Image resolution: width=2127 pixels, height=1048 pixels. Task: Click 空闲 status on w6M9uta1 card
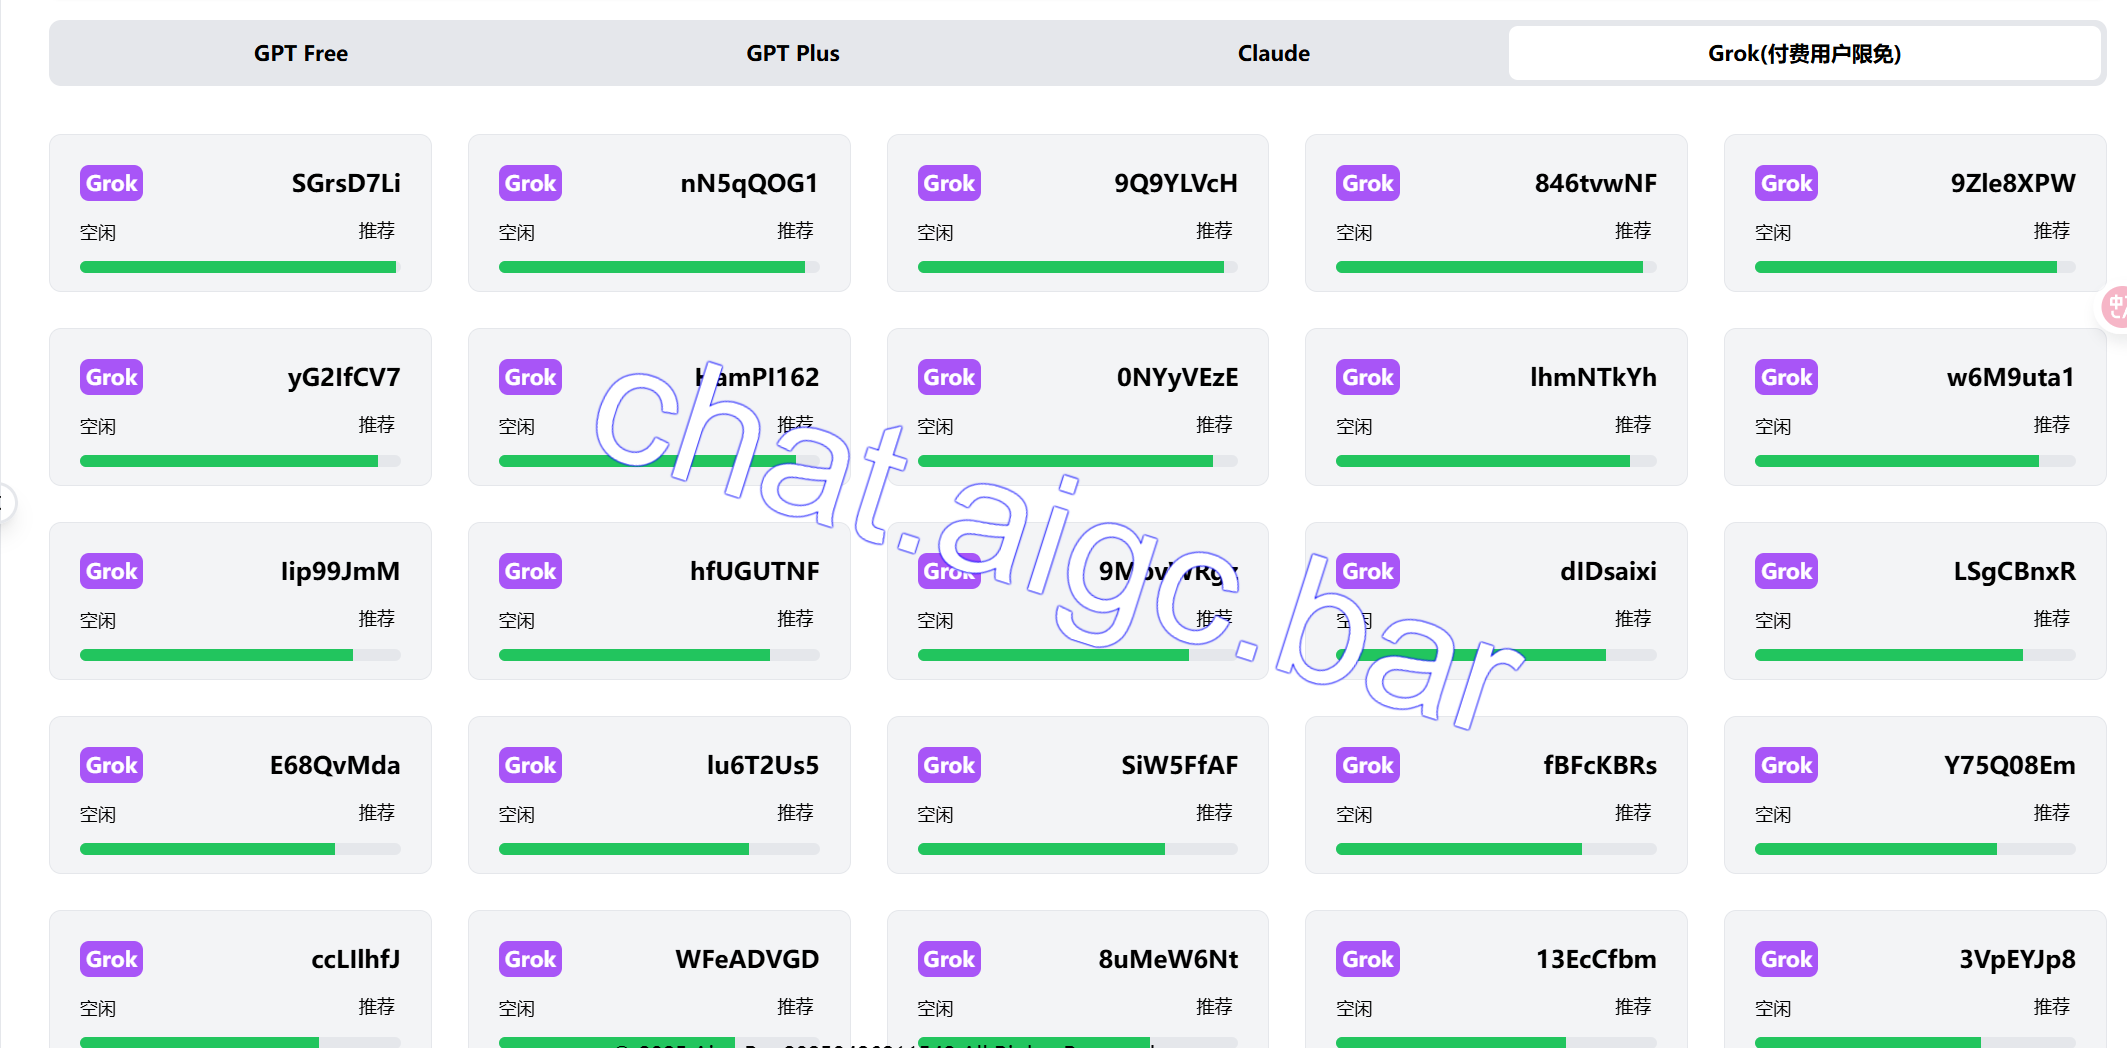1773,426
